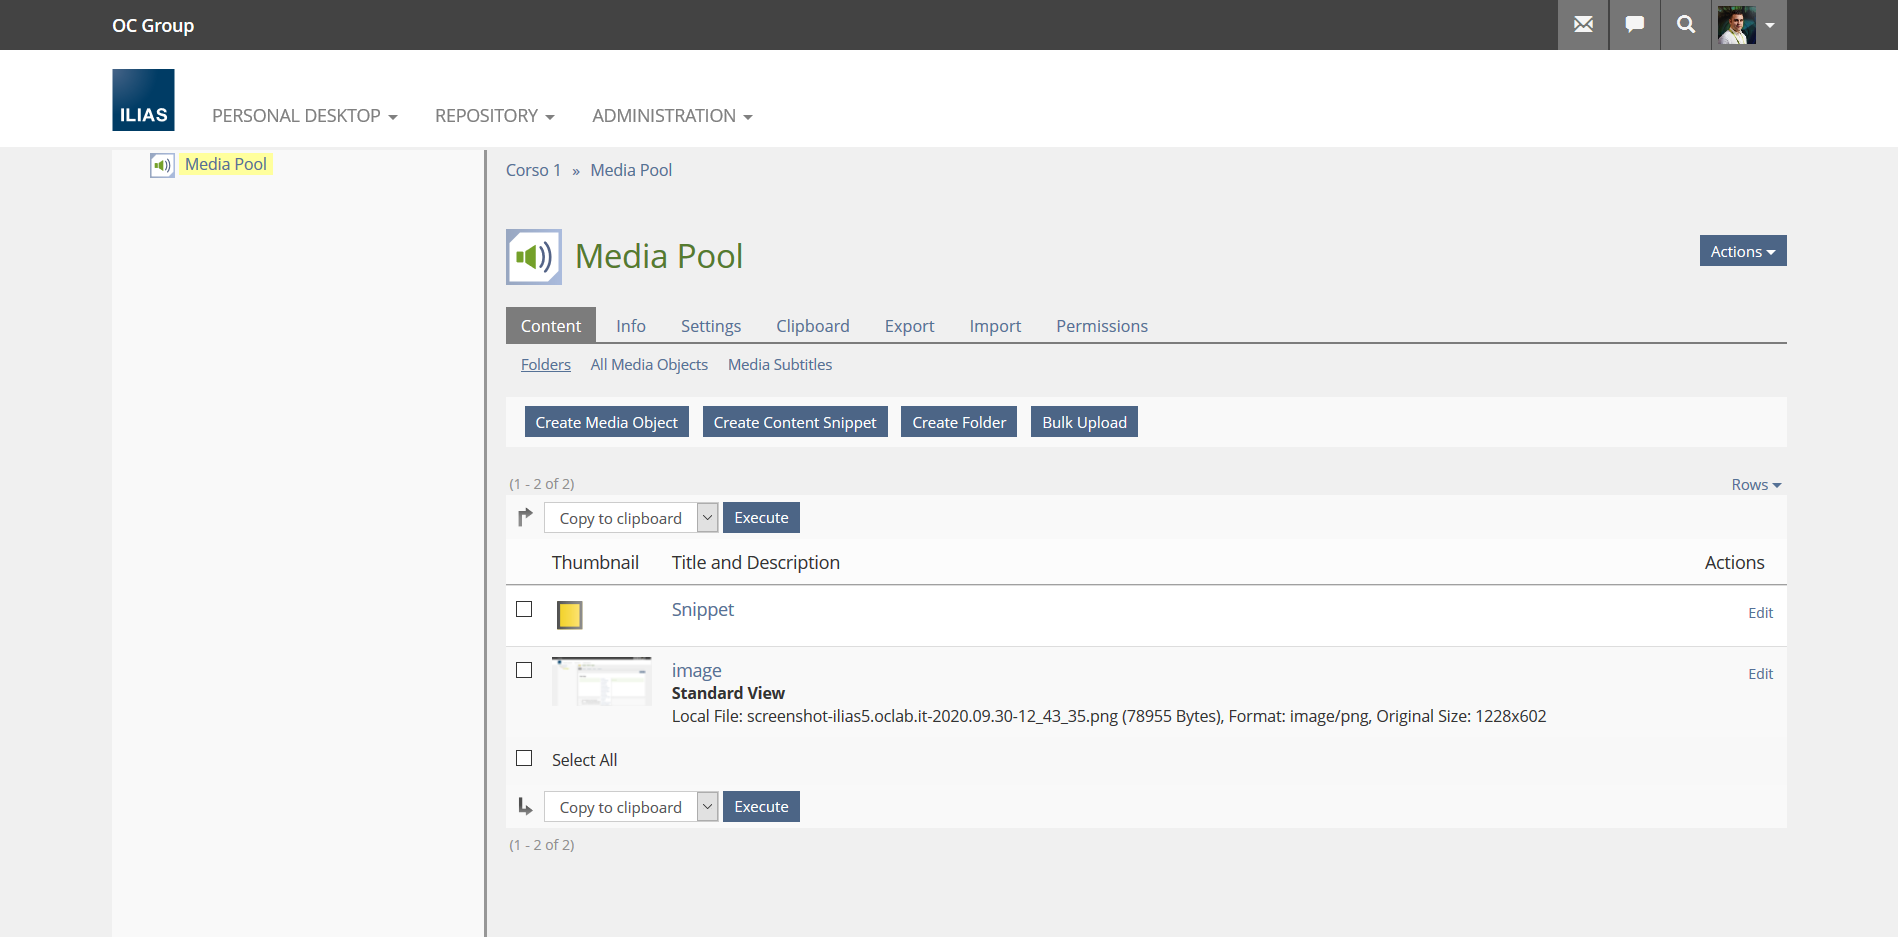Expand the Rows dropdown

pos(1756,485)
